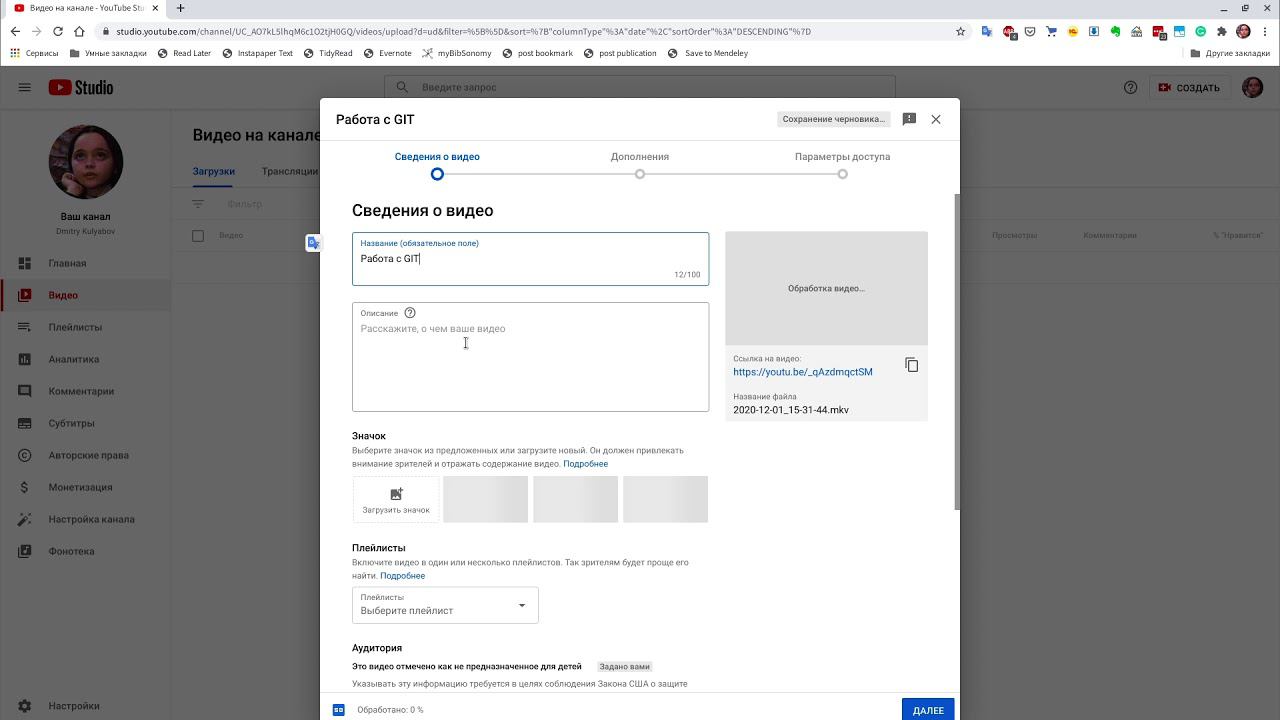
Task: Click the Pocket extension icon
Action: tap(1030, 31)
